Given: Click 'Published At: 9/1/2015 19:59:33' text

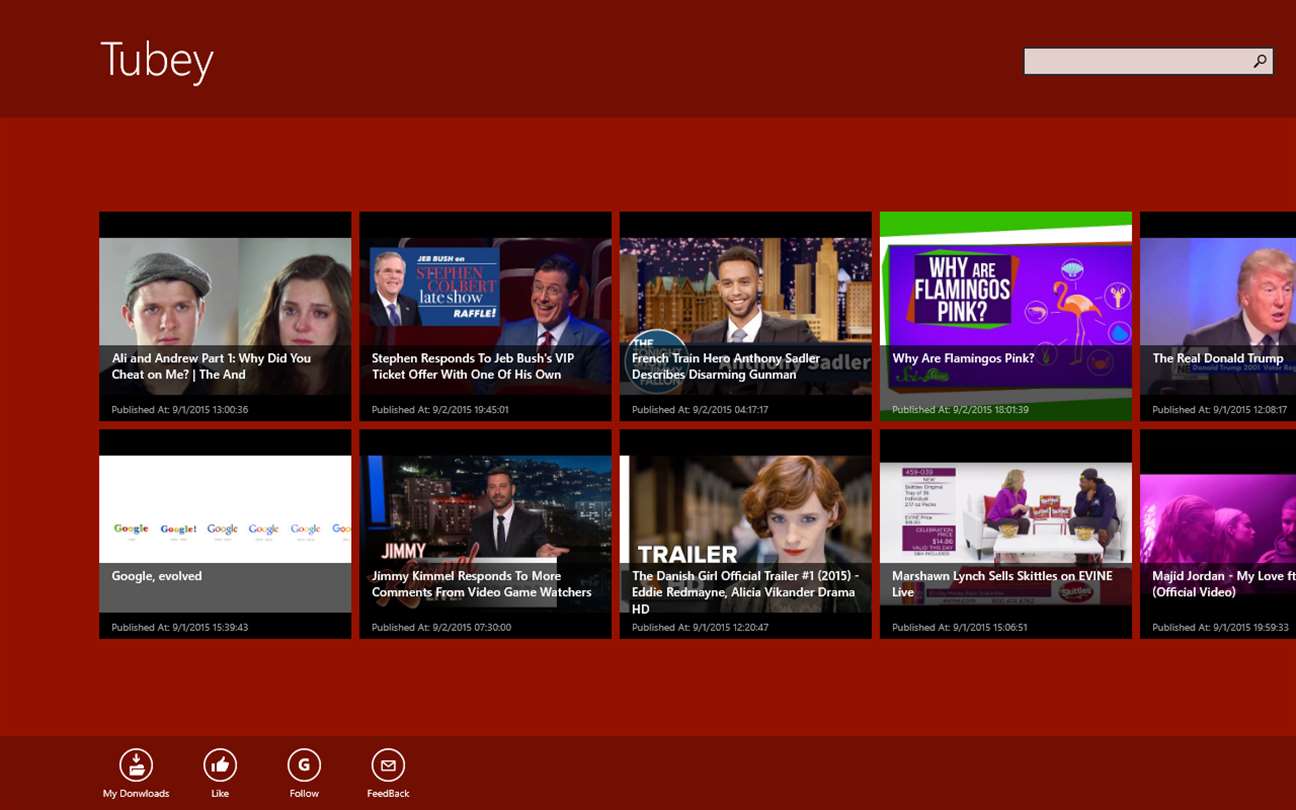Looking at the screenshot, I should click(1220, 628).
